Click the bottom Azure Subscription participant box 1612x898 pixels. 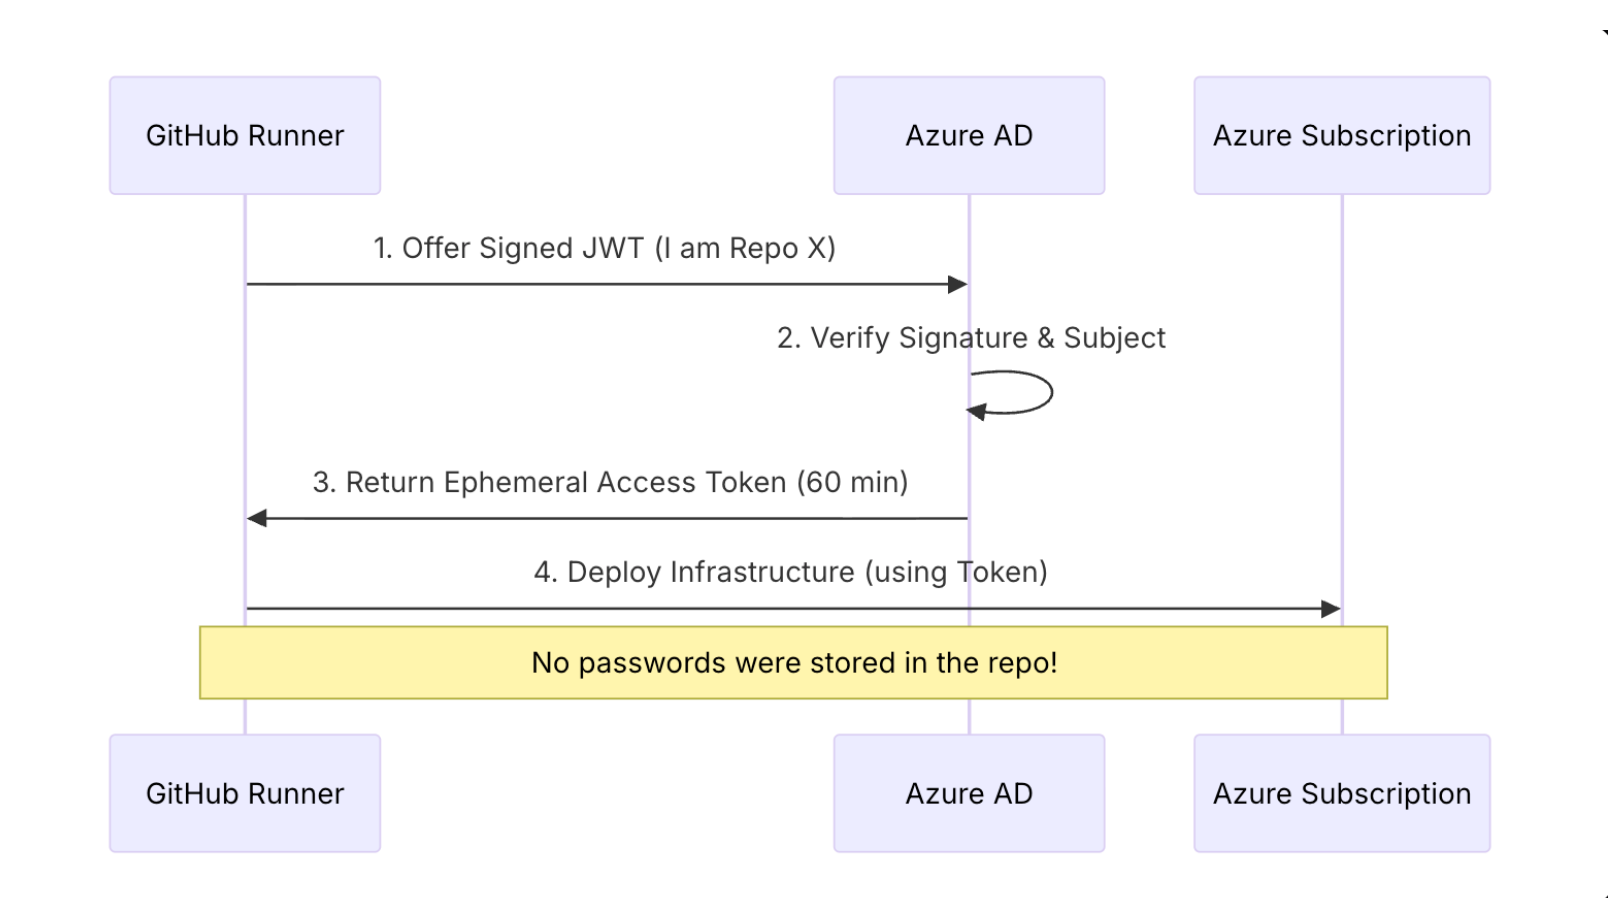click(1341, 793)
